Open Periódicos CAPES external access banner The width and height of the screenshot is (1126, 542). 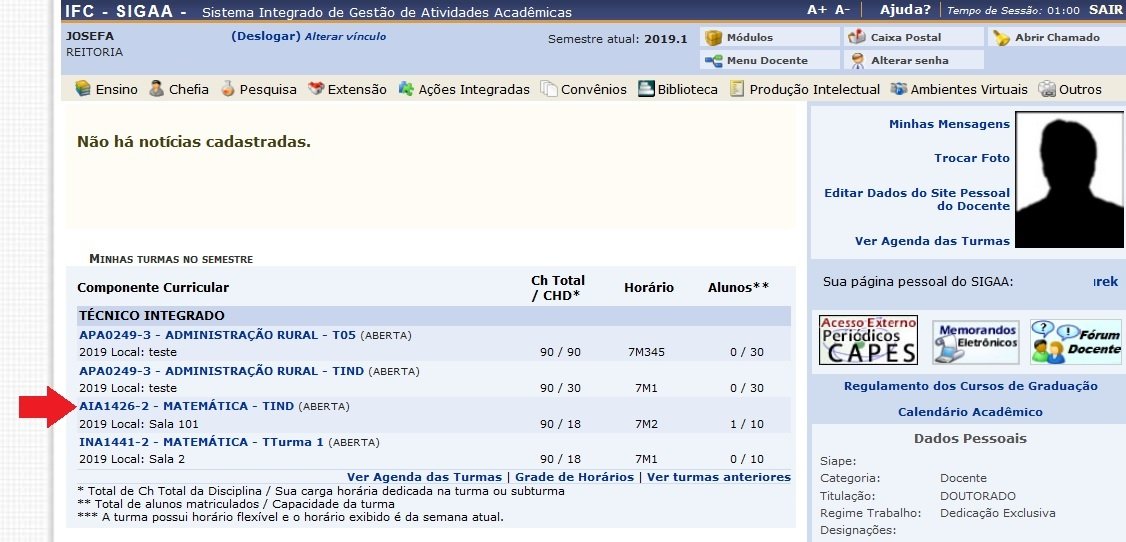[x=868, y=340]
